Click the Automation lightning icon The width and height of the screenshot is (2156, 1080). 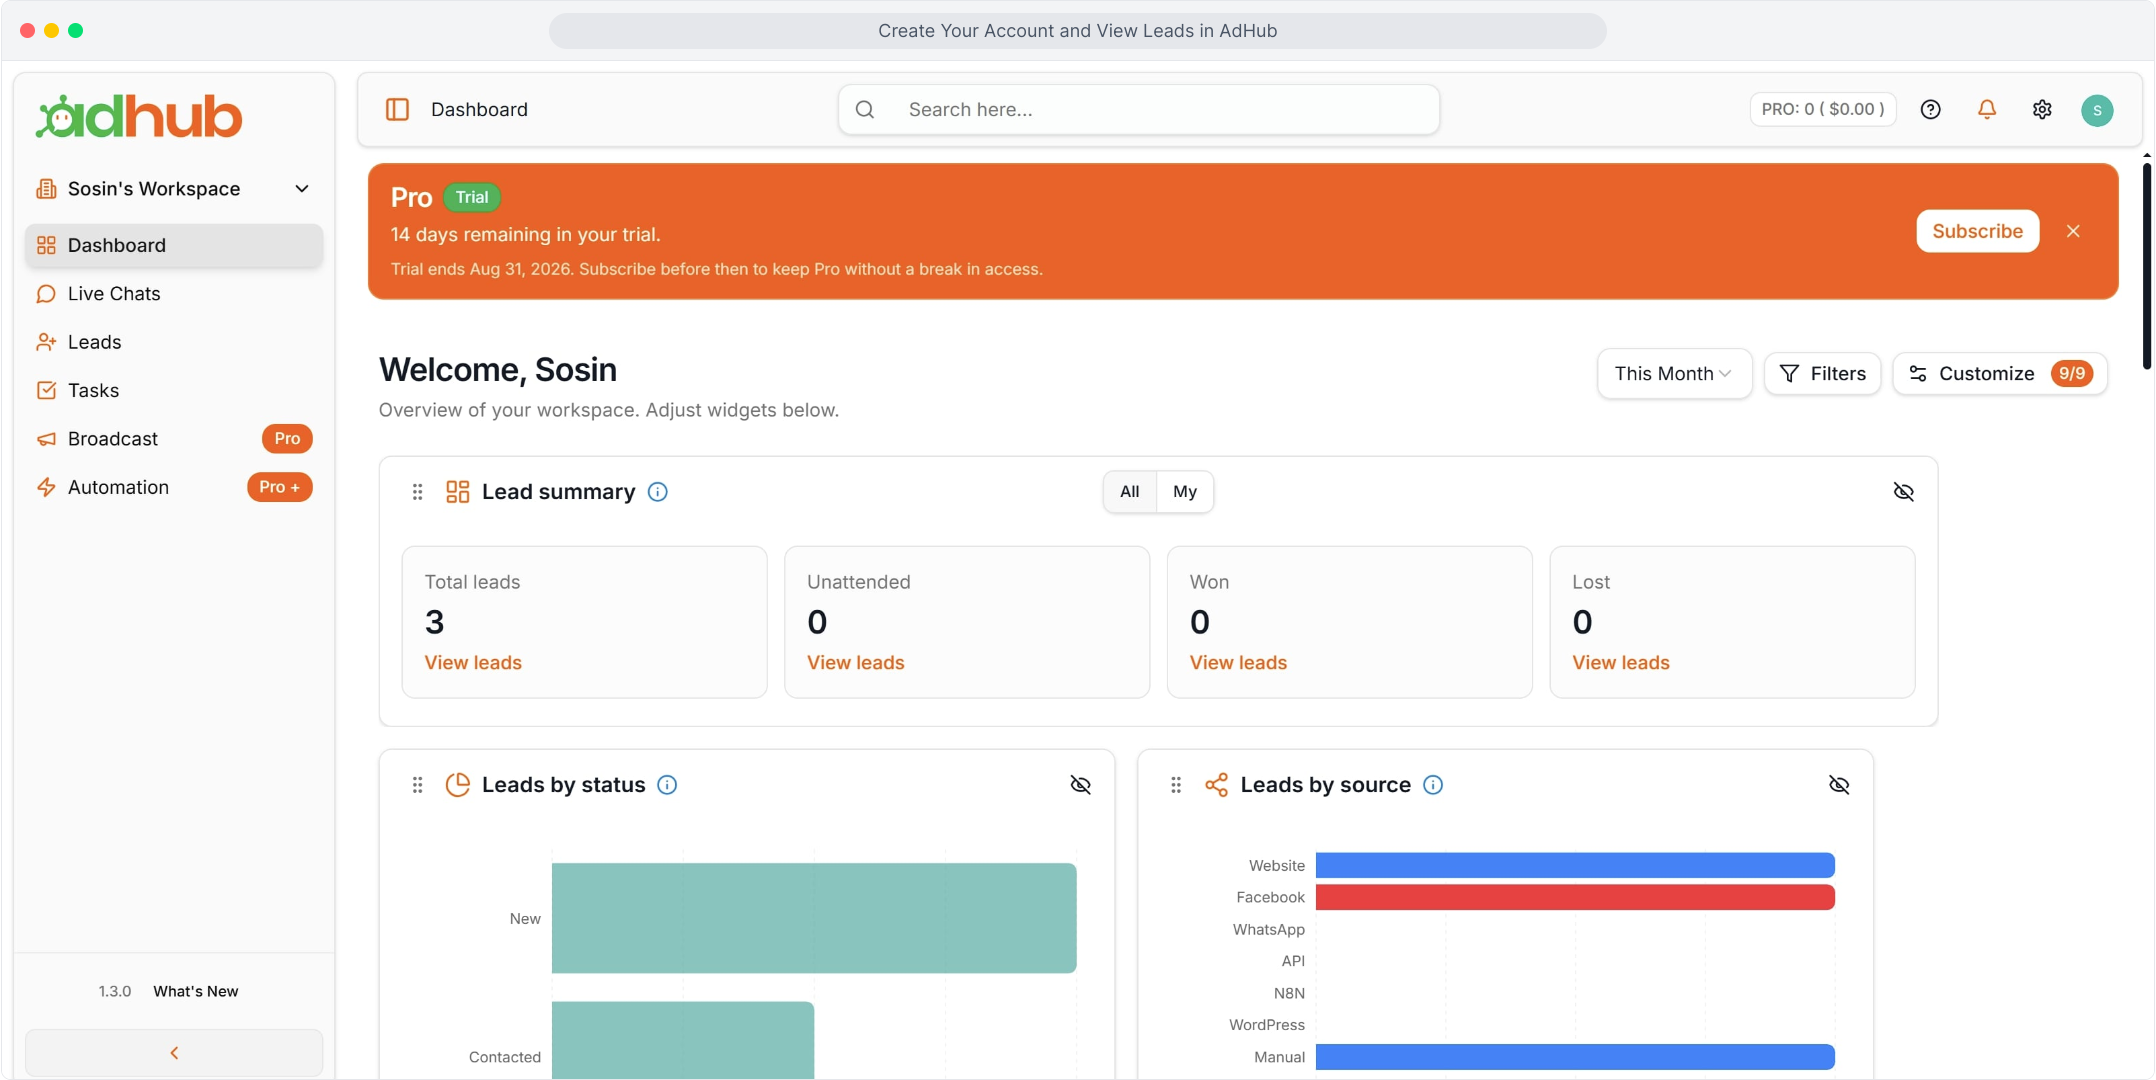(46, 487)
